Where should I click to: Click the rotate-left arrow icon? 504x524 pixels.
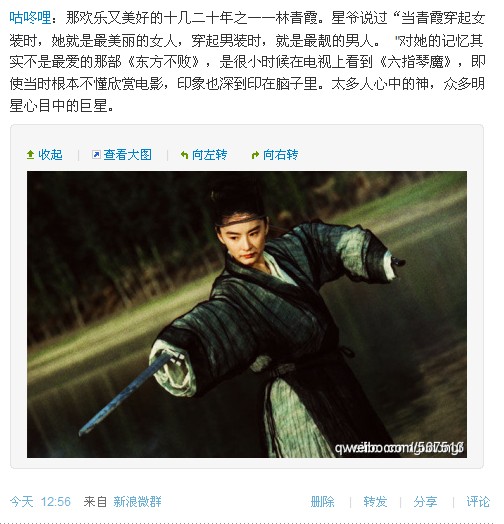184,155
